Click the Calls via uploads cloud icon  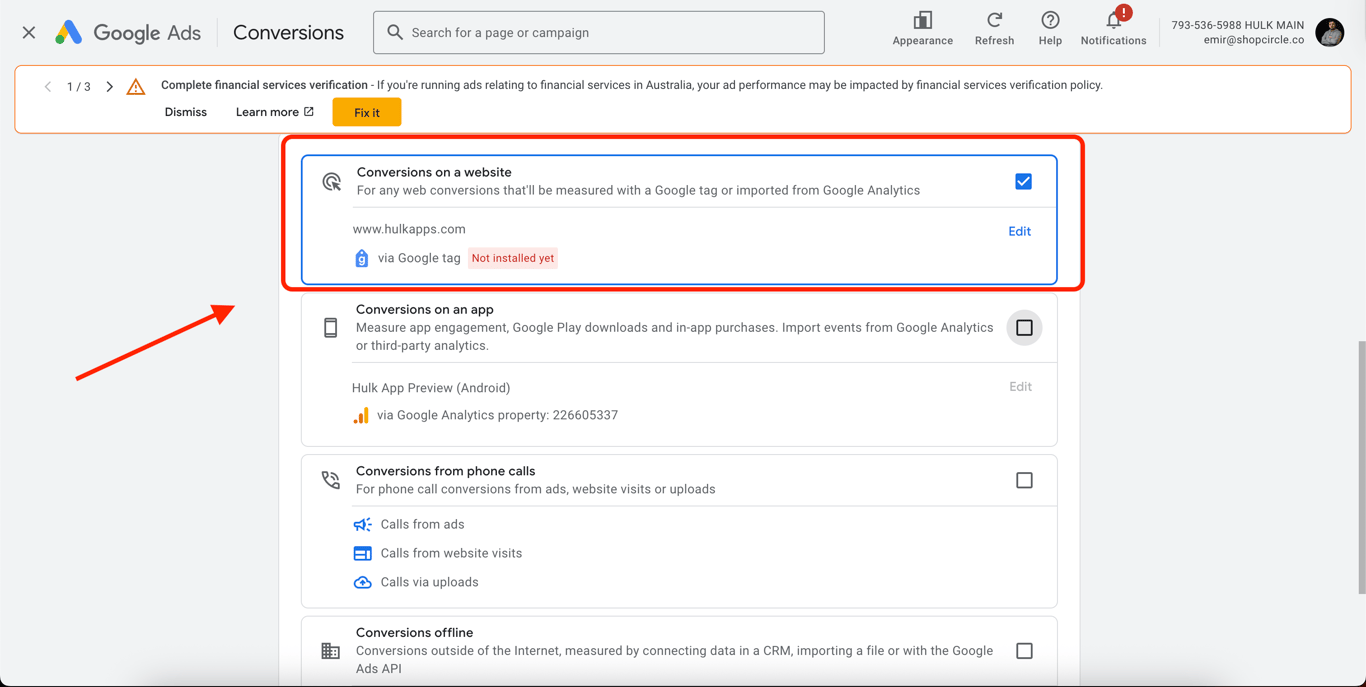click(x=363, y=582)
